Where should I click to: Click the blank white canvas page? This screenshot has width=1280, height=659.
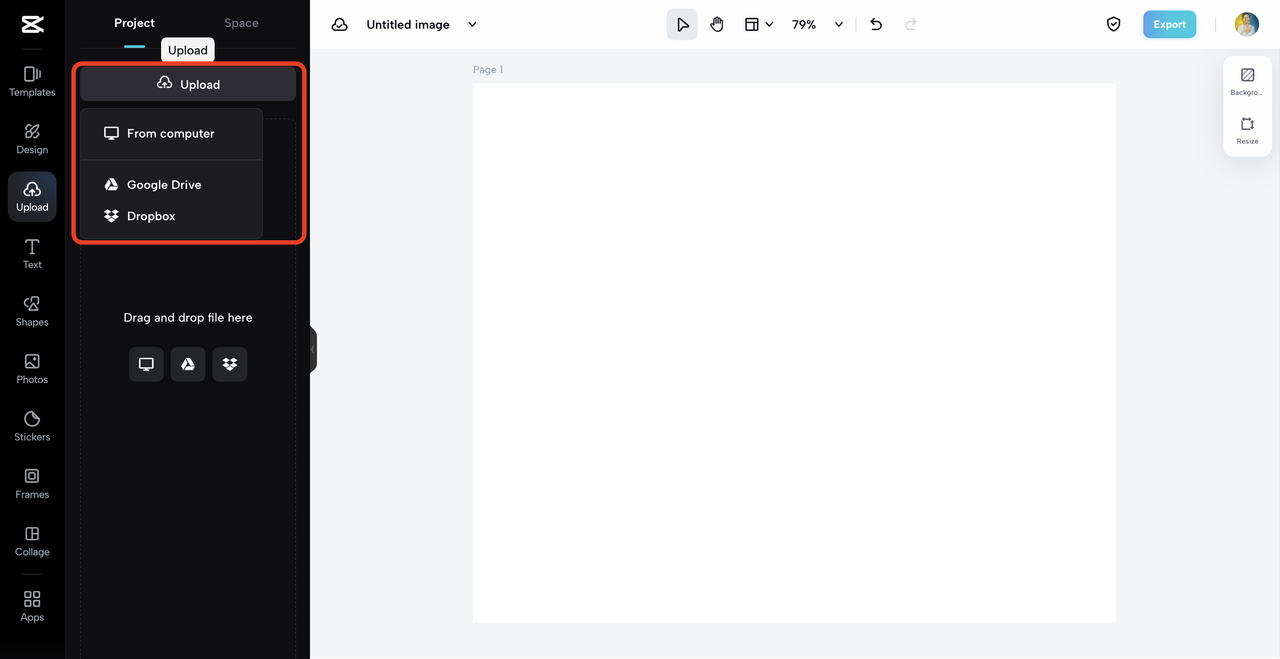tap(794, 352)
